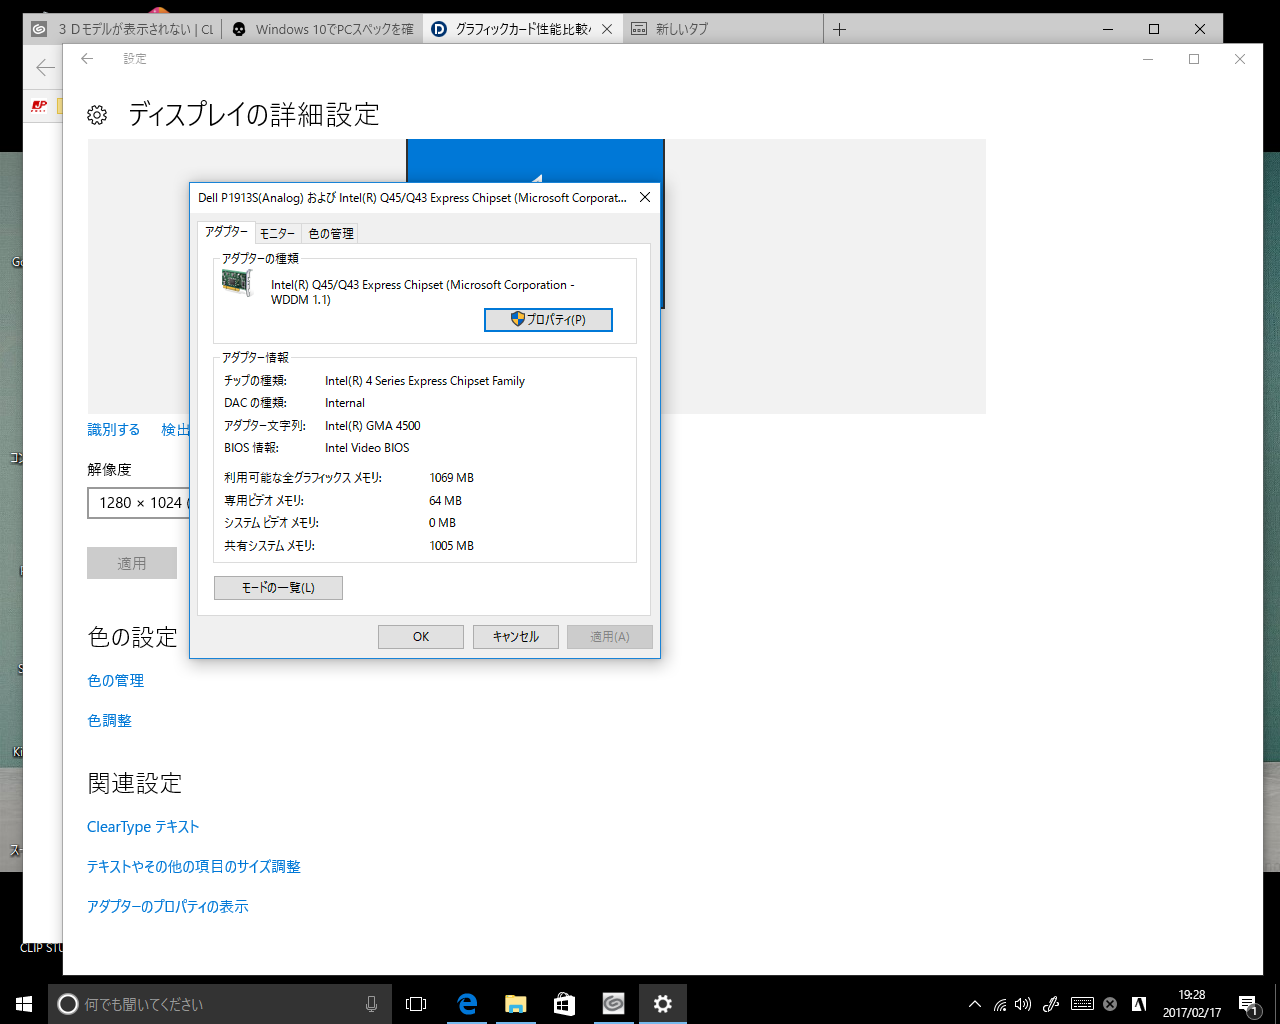Click the DAC type value Internal

click(x=345, y=403)
